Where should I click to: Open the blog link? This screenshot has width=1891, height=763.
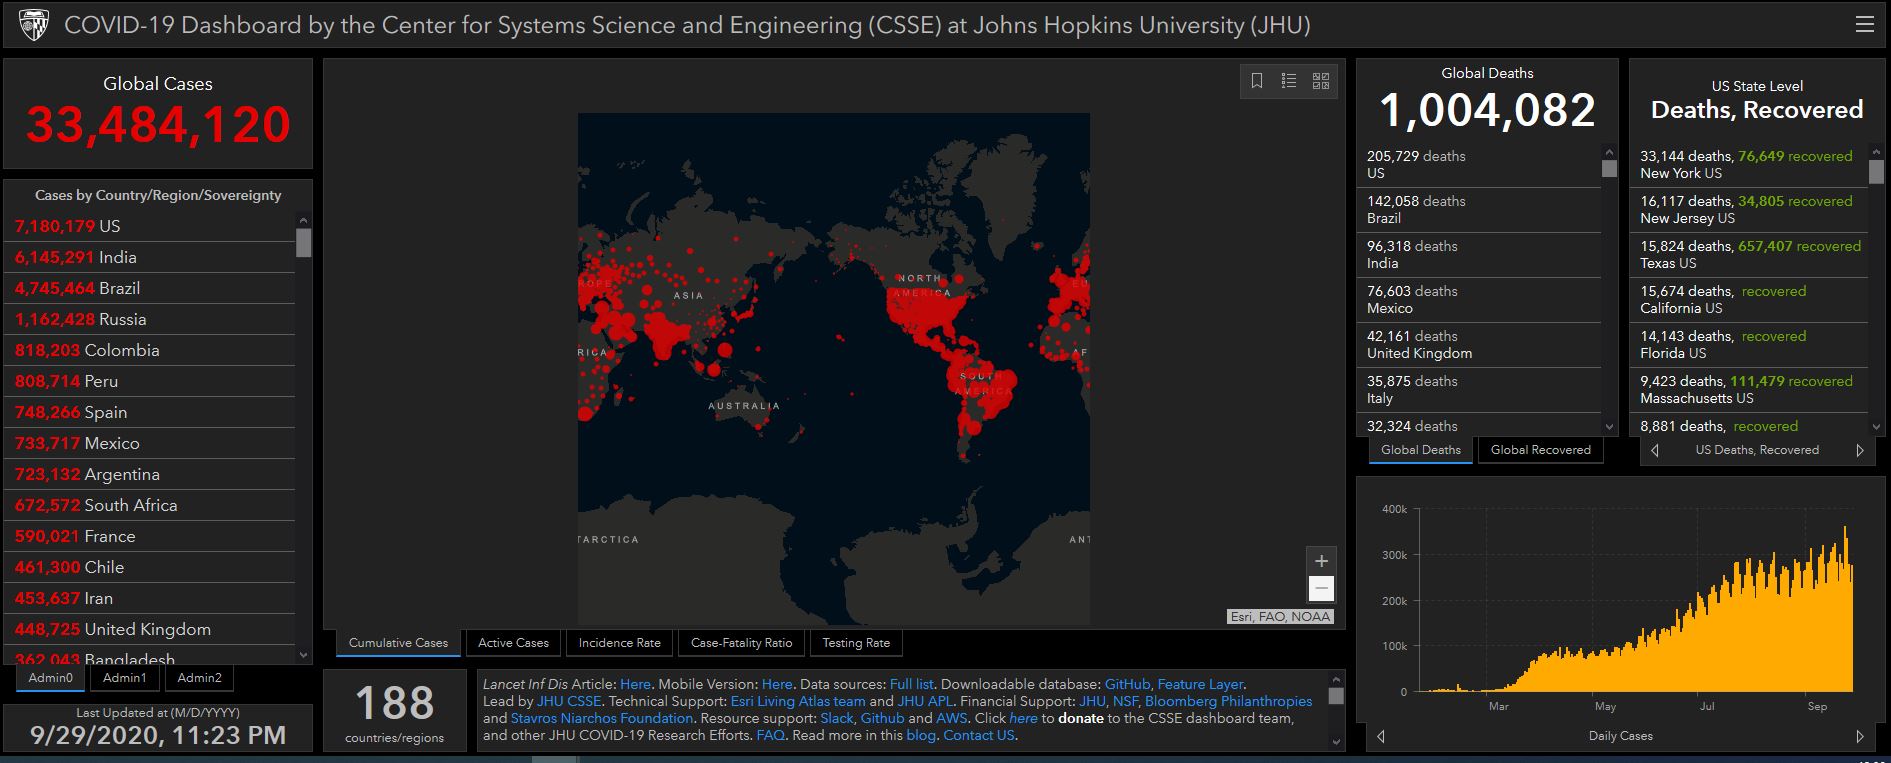pyautogui.click(x=920, y=735)
